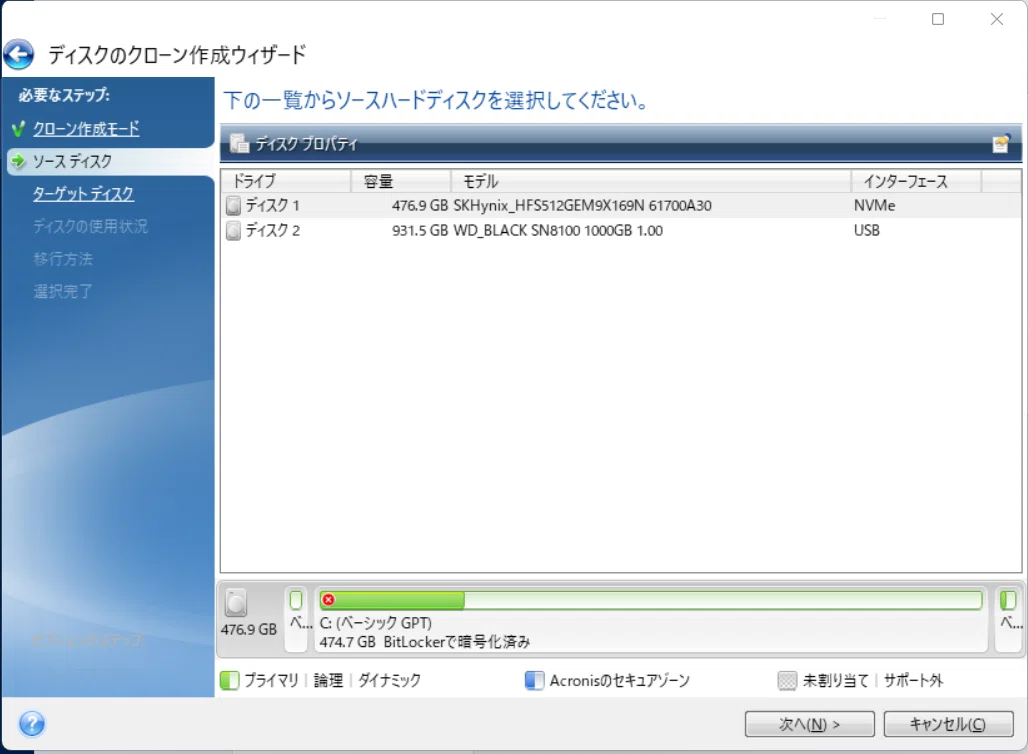Image resolution: width=1028 pixels, height=754 pixels.
Task: Open the ターゲット ディスク step
Action: click(x=83, y=193)
